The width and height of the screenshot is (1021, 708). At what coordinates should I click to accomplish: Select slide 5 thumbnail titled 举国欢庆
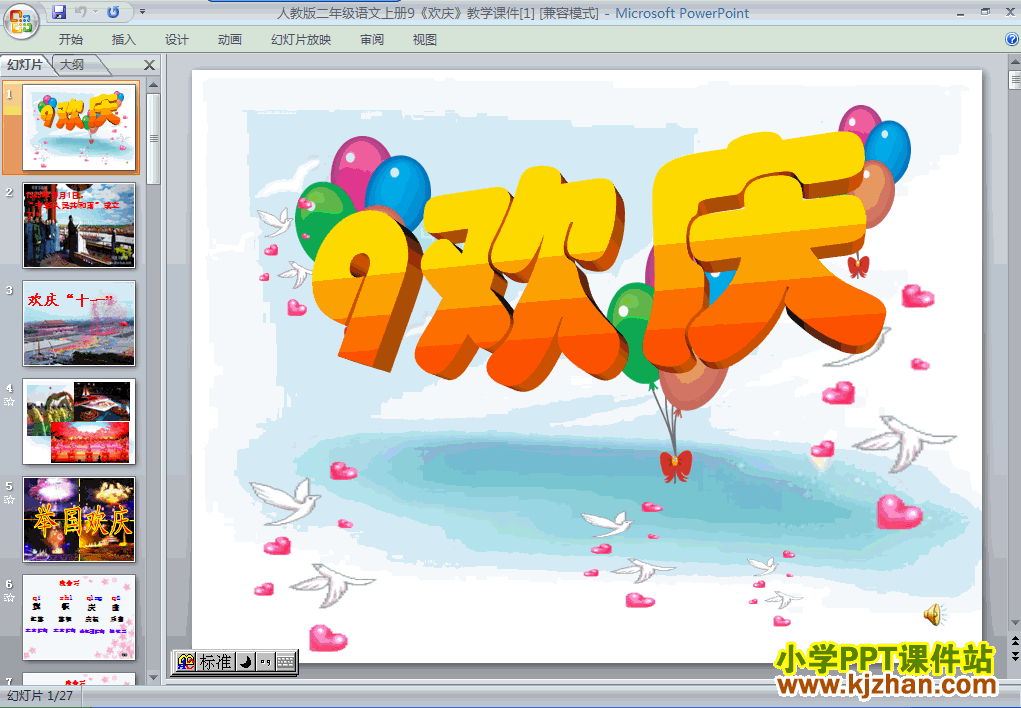[x=79, y=519]
